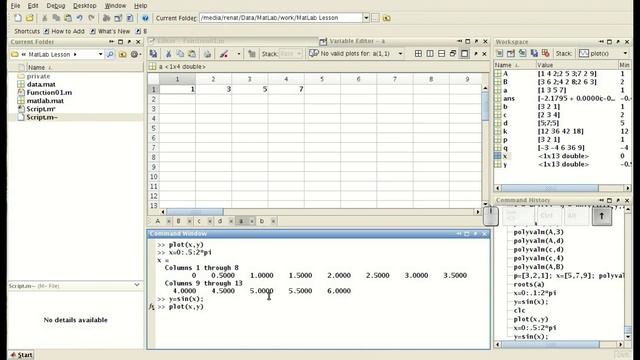Open the Edit menu
Image resolution: width=640 pixels, height=360 pixels.
33,6
